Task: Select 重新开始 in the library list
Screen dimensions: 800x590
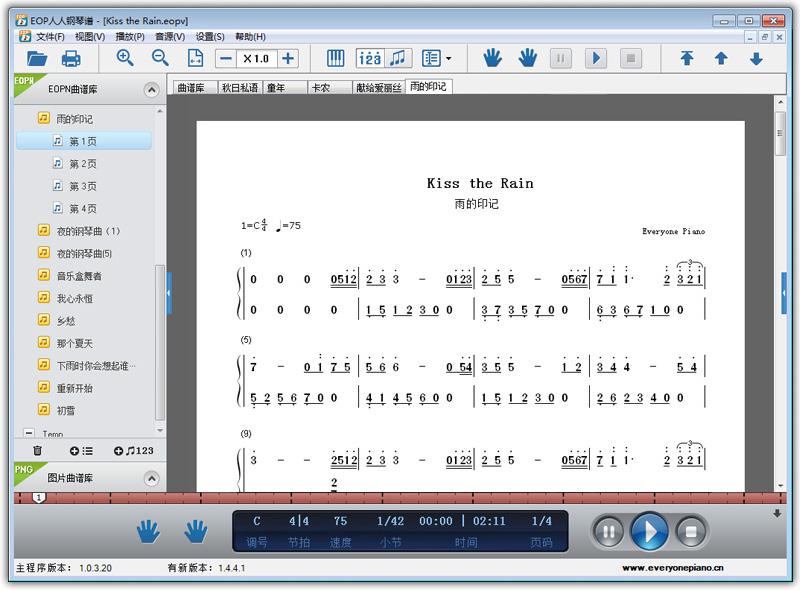Action: (x=74, y=388)
